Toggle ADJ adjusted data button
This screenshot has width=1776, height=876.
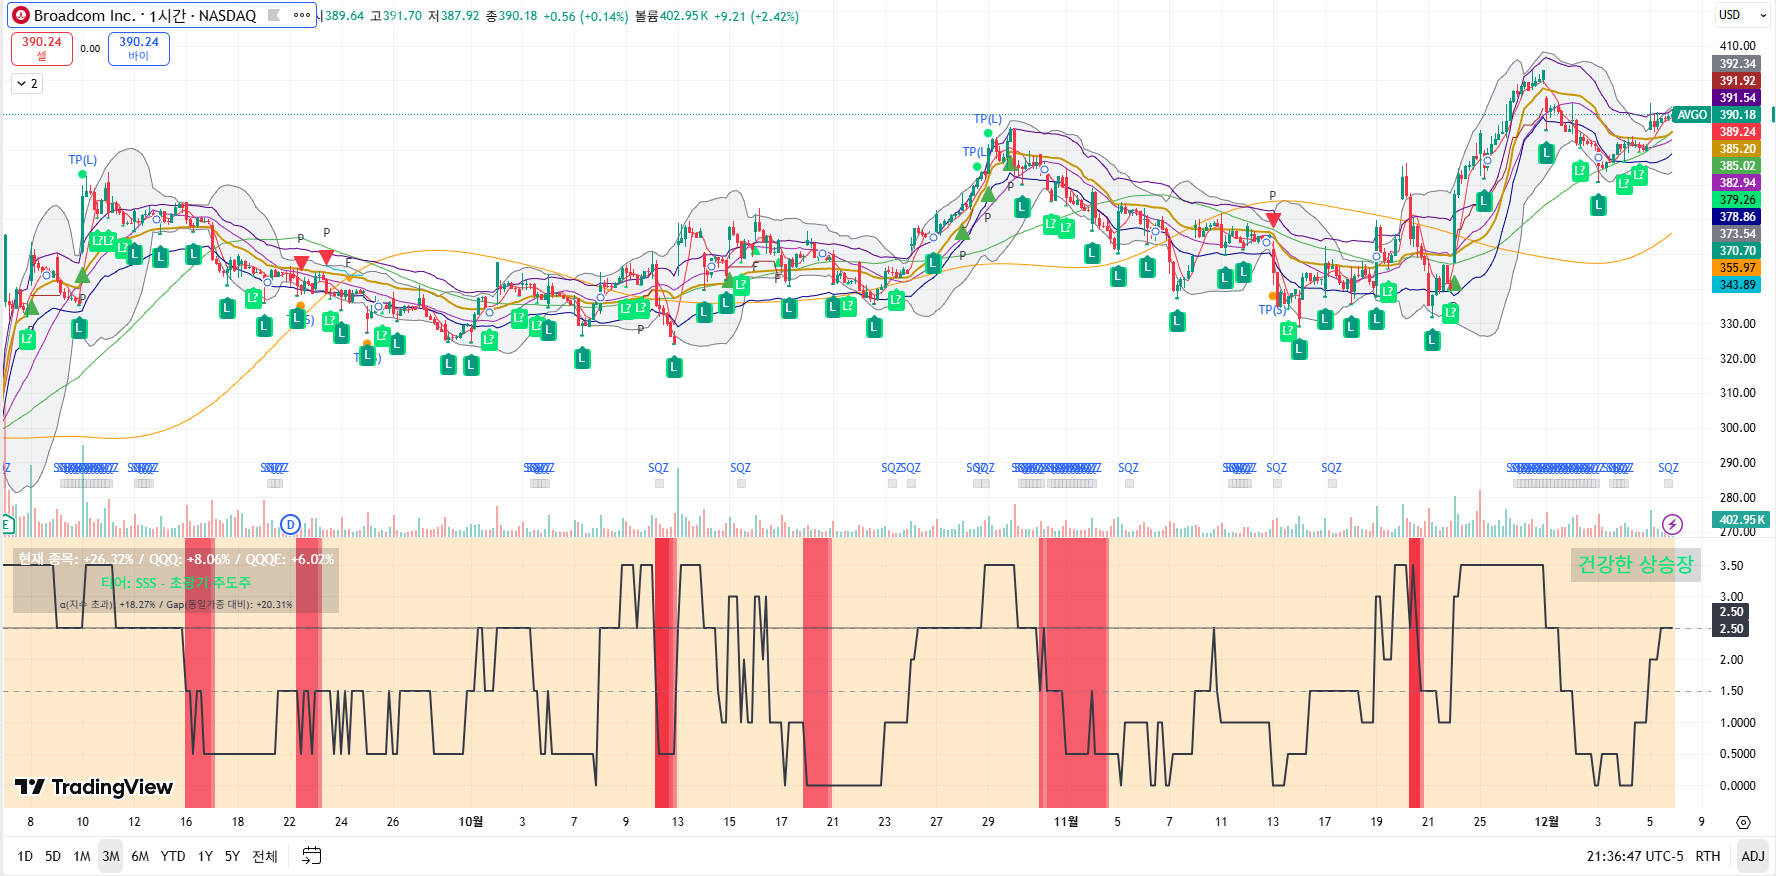coord(1752,856)
